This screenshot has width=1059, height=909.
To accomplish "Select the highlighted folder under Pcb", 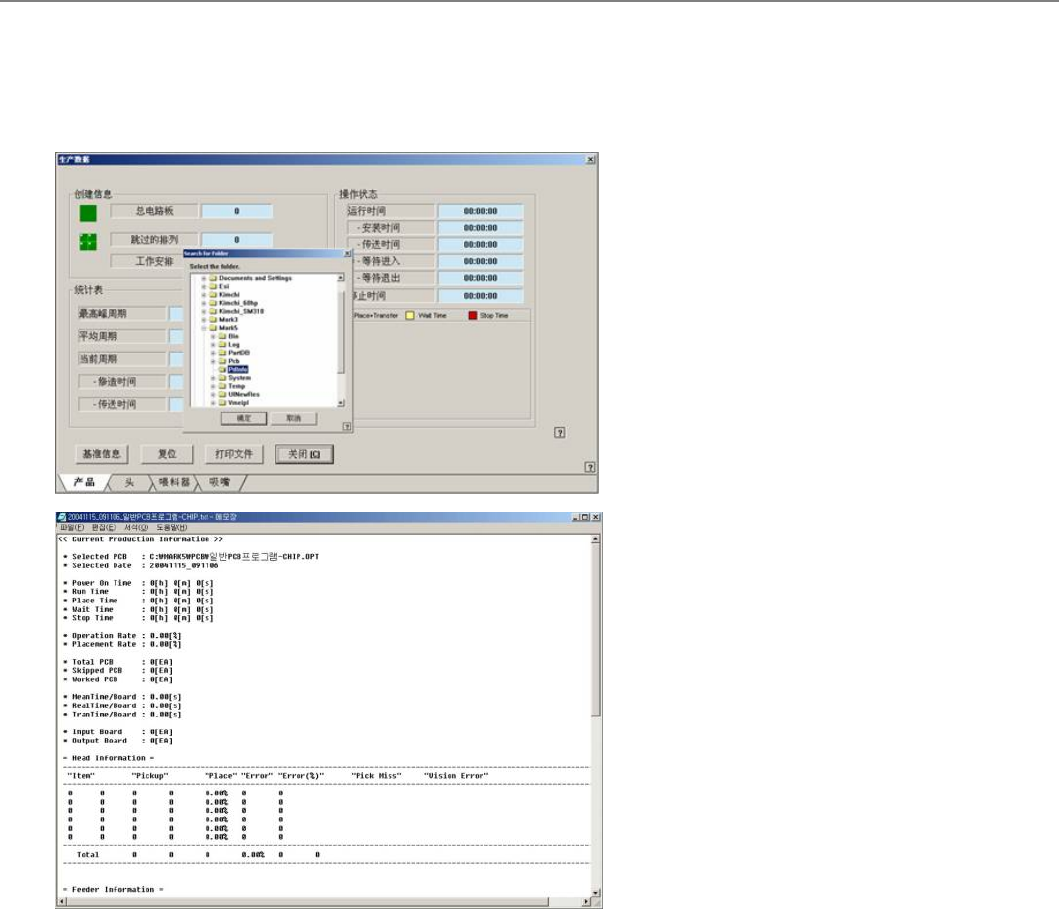I will (x=238, y=370).
